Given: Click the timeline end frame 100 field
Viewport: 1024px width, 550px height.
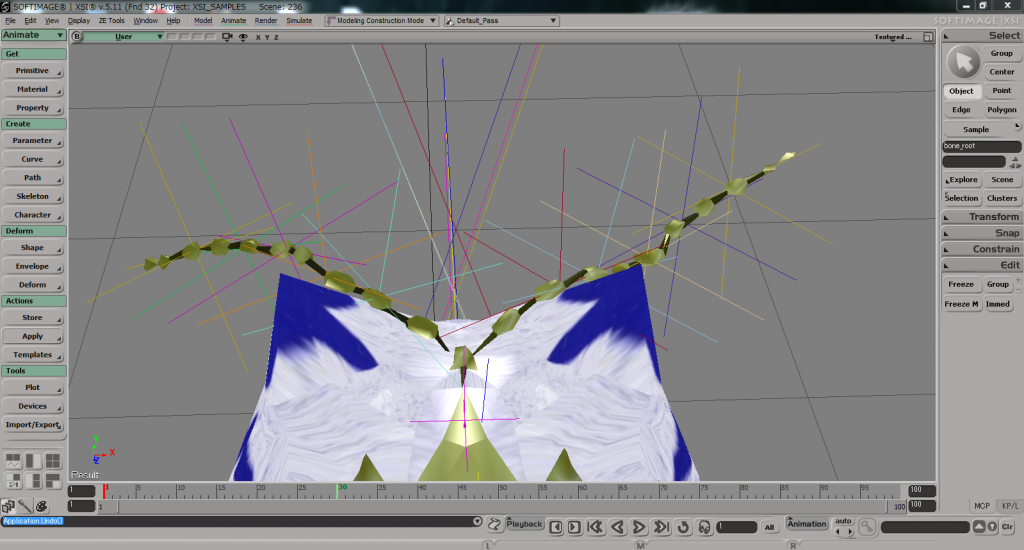Looking at the screenshot, I should tap(922, 490).
